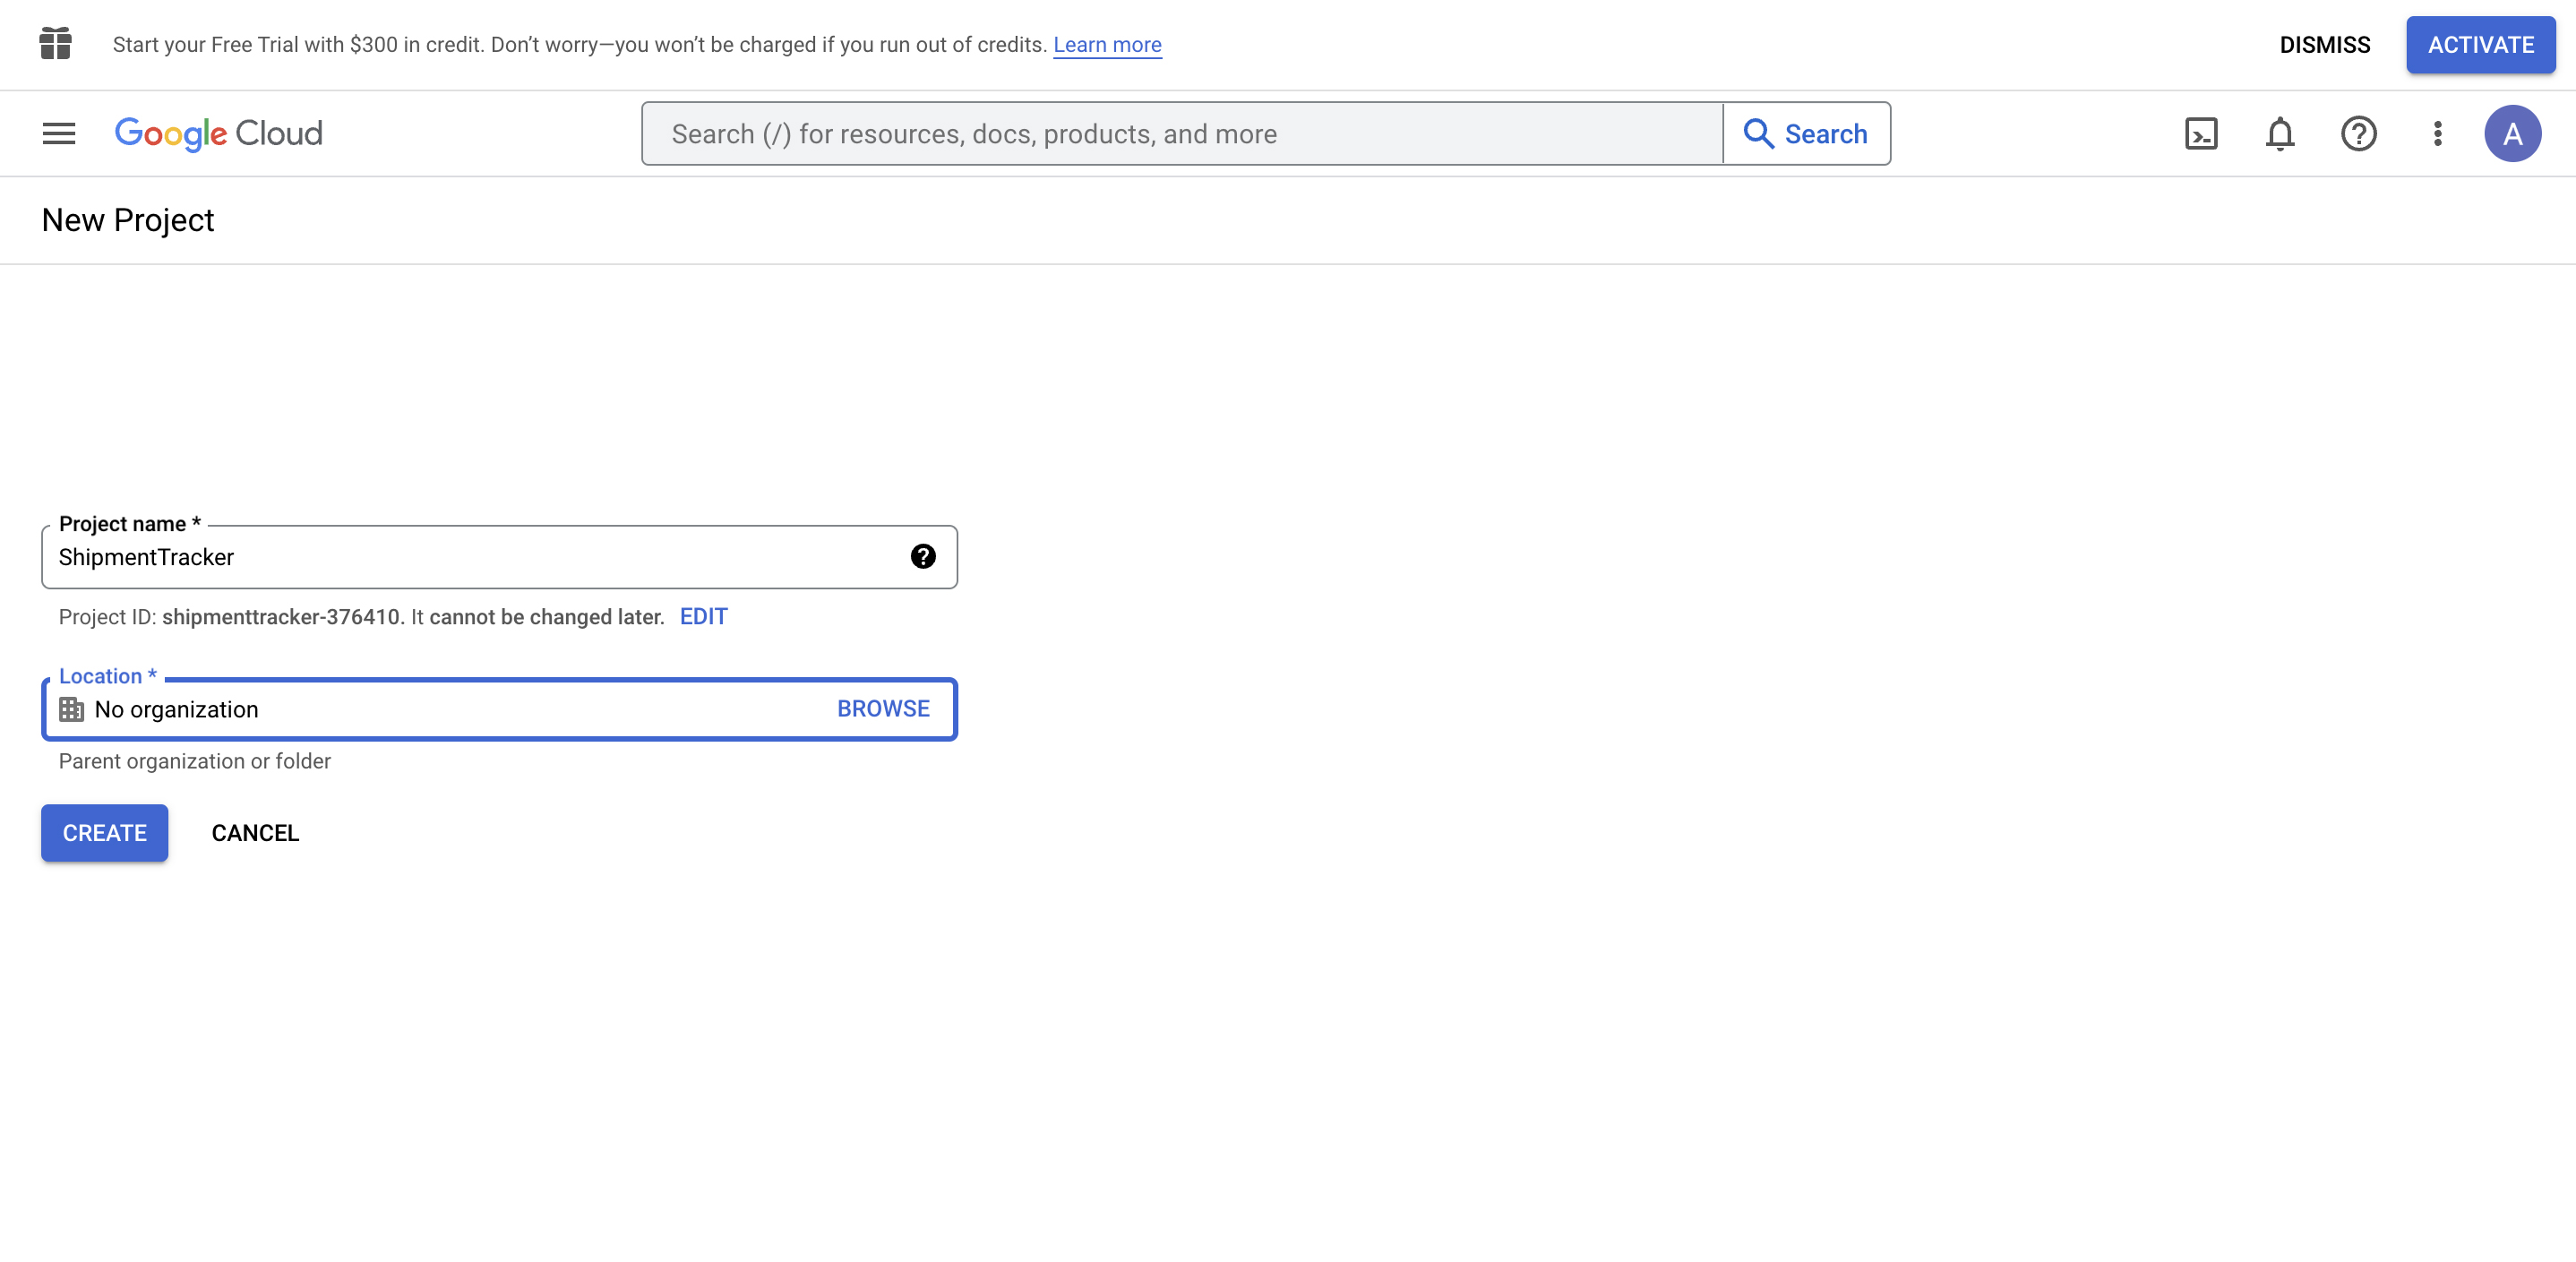2576x1262 pixels.
Task: Activate the free trial
Action: pyautogui.click(x=2481, y=44)
